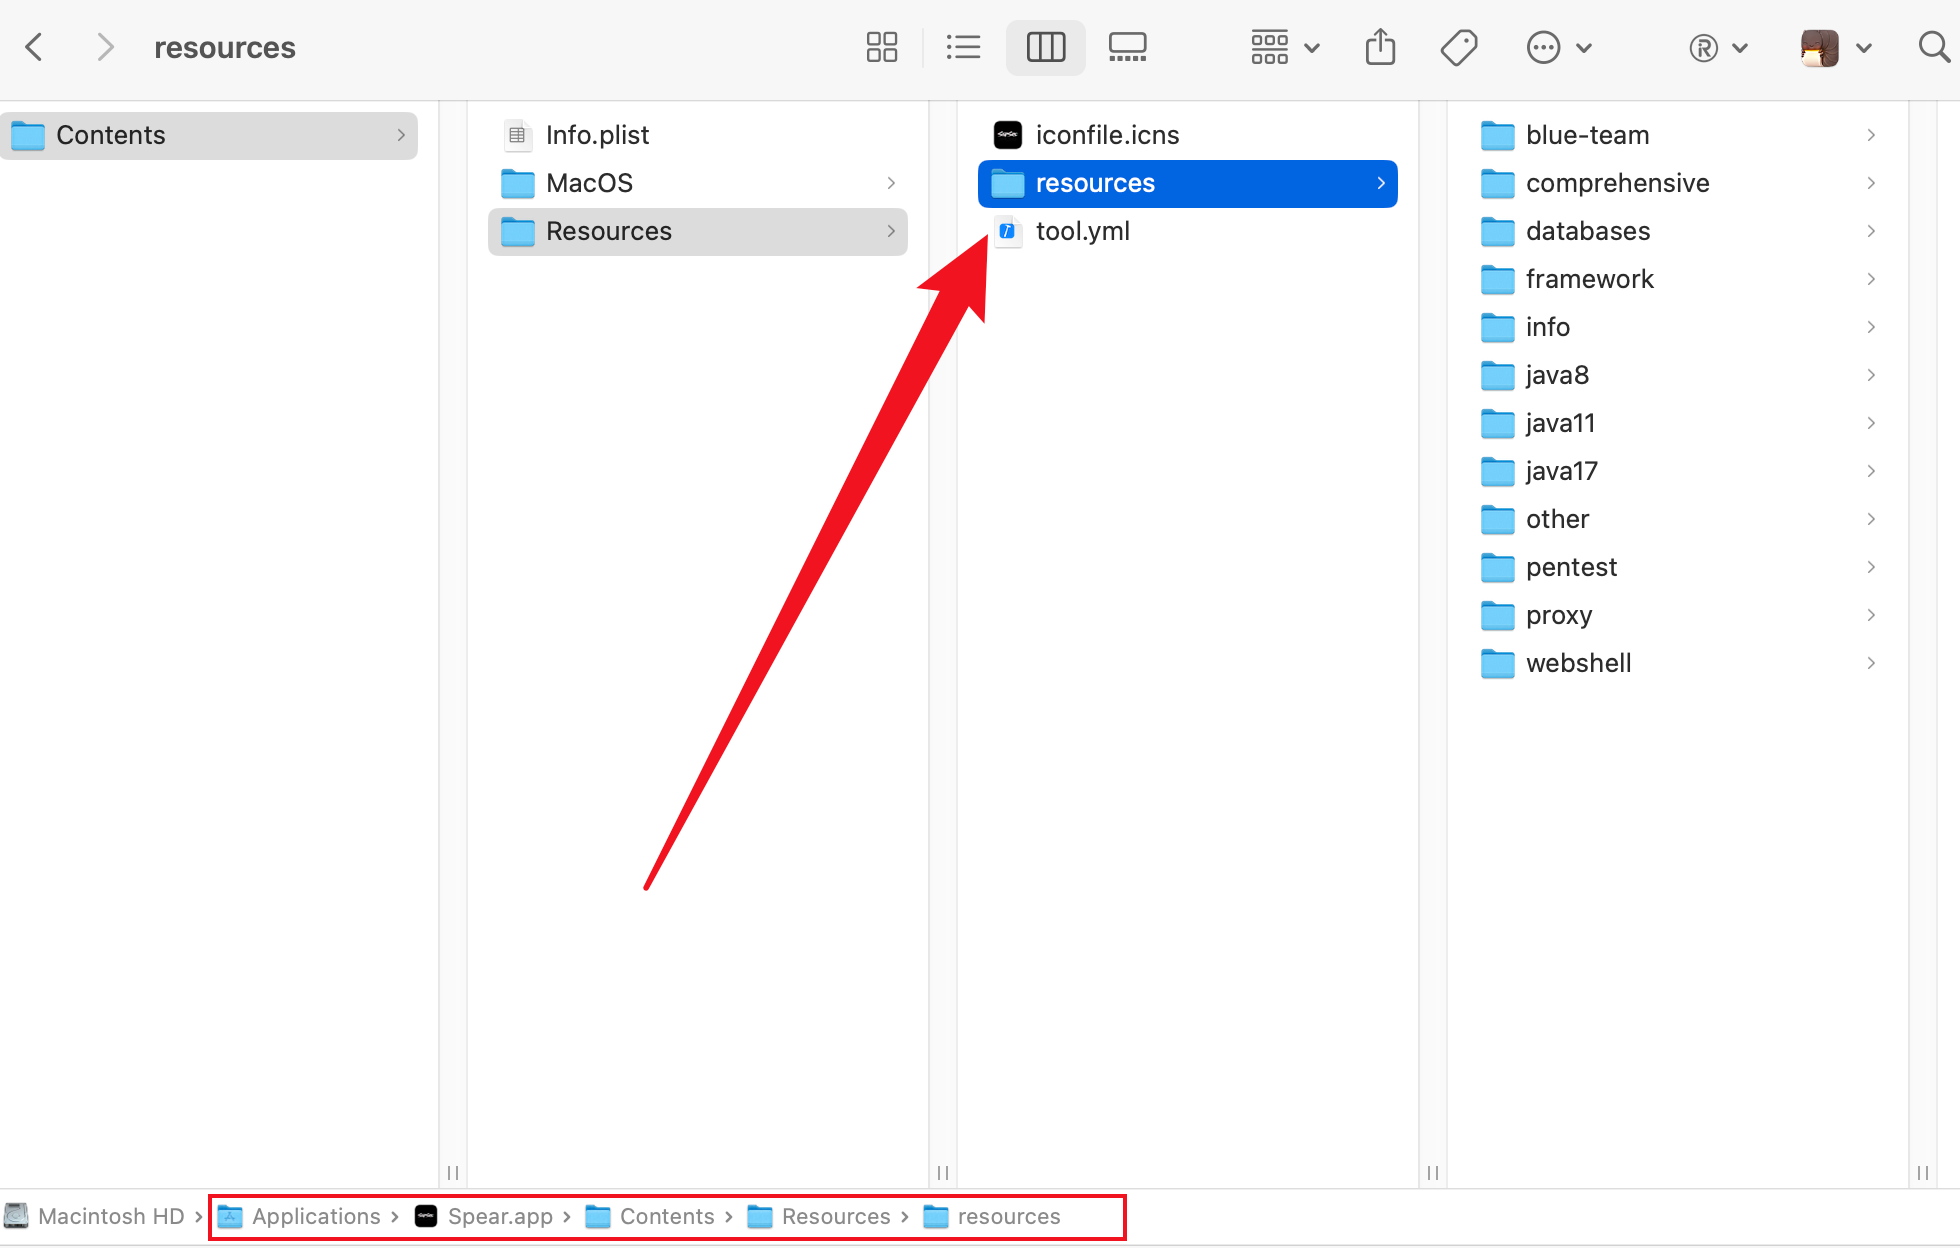1960x1248 pixels.
Task: Open the search magnifier icon
Action: click(x=1933, y=47)
